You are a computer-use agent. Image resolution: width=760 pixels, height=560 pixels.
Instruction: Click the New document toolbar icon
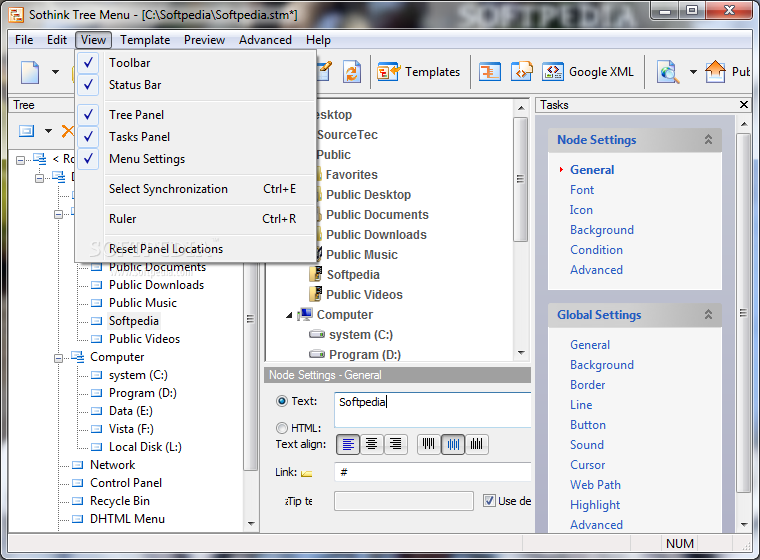click(30, 72)
